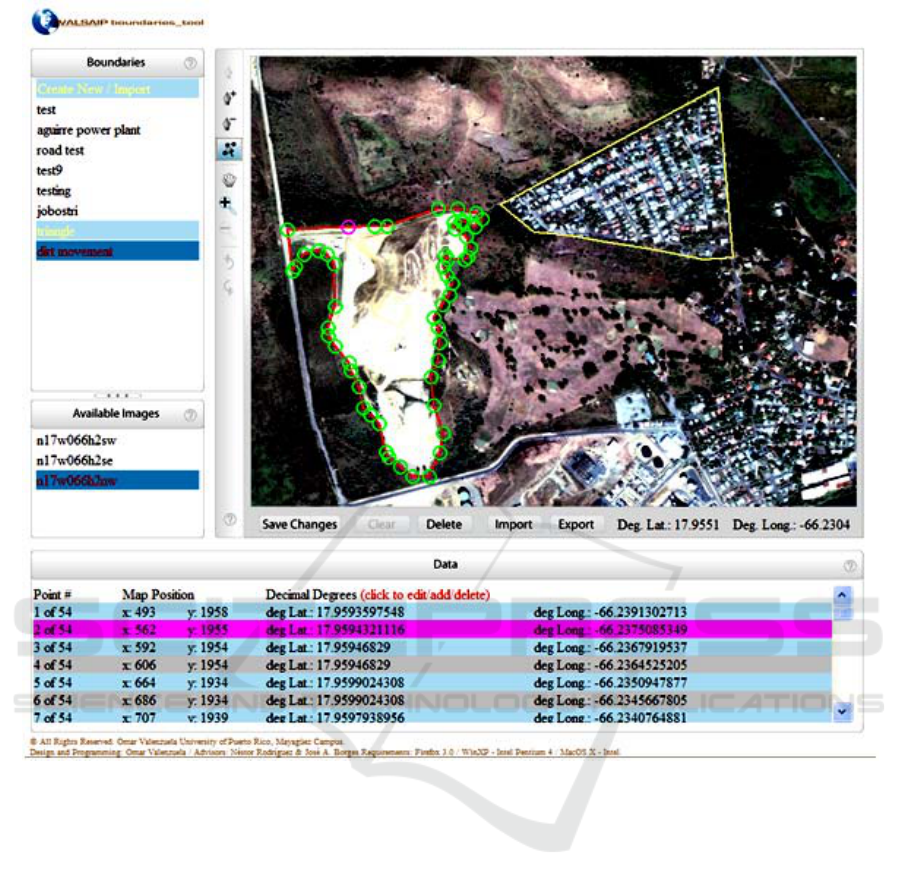Click the undo arrow icon
This screenshot has height=887, width=901.
tap(229, 262)
